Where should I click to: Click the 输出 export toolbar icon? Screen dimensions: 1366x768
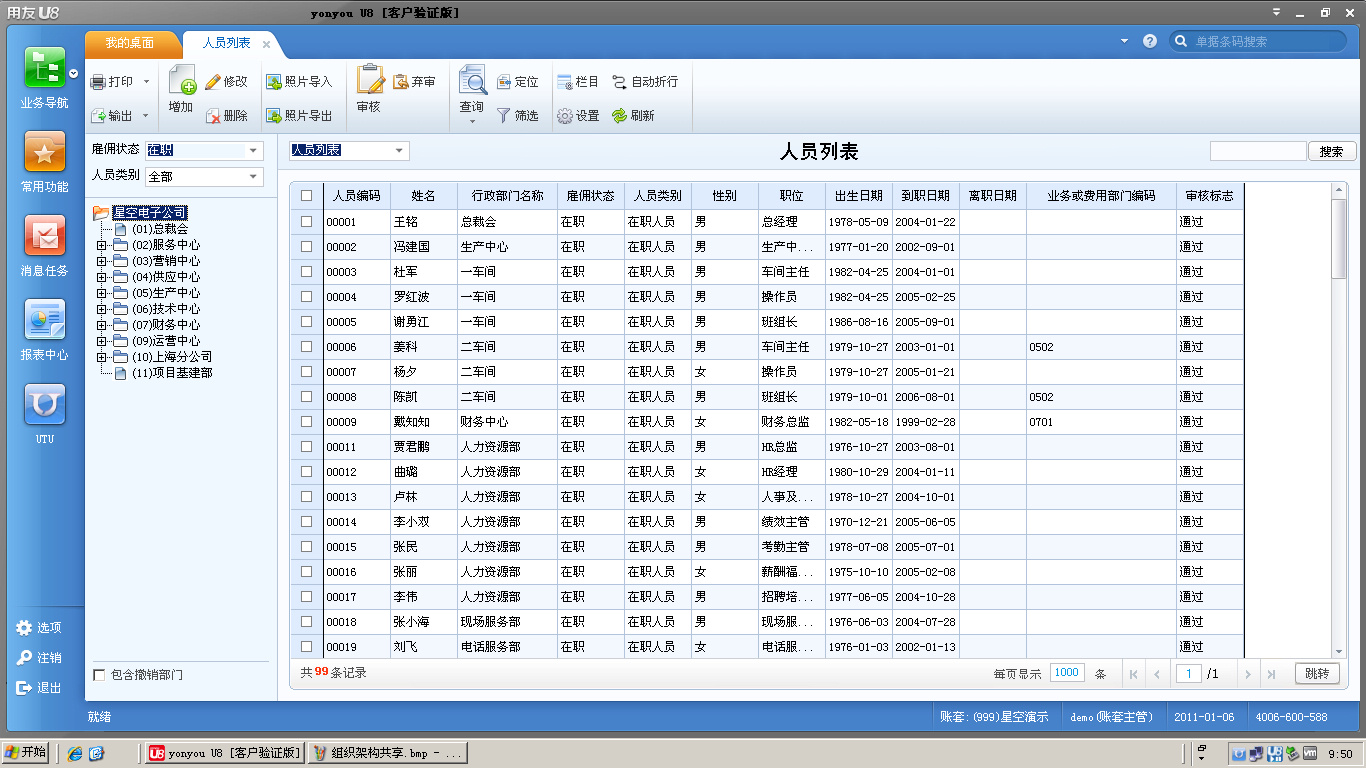tap(98, 116)
